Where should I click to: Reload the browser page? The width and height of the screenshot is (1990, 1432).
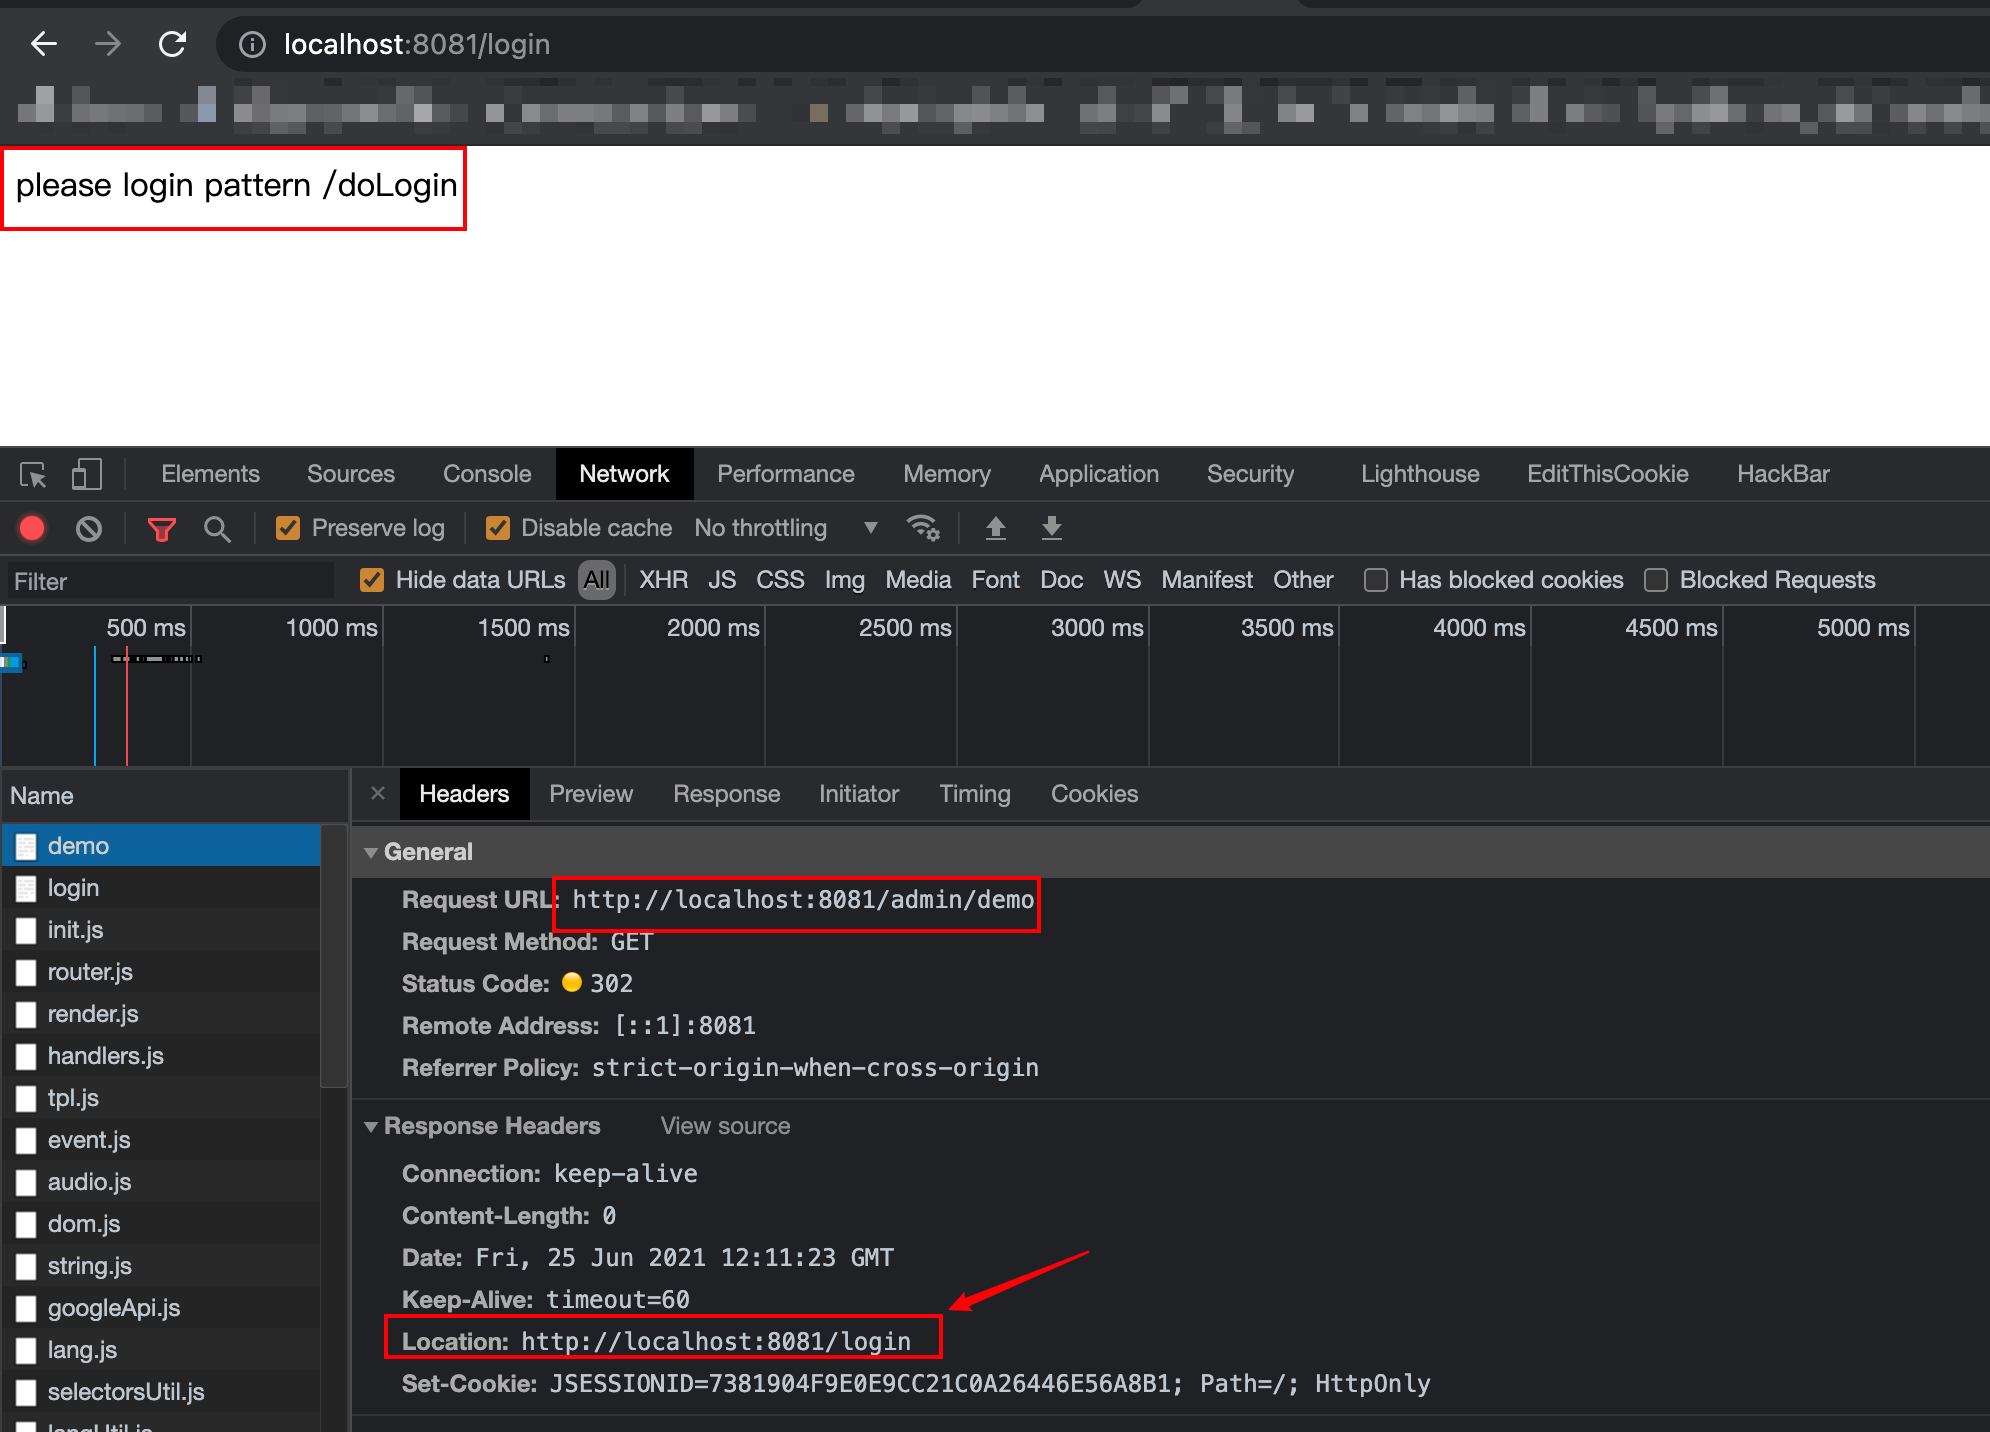(172, 44)
